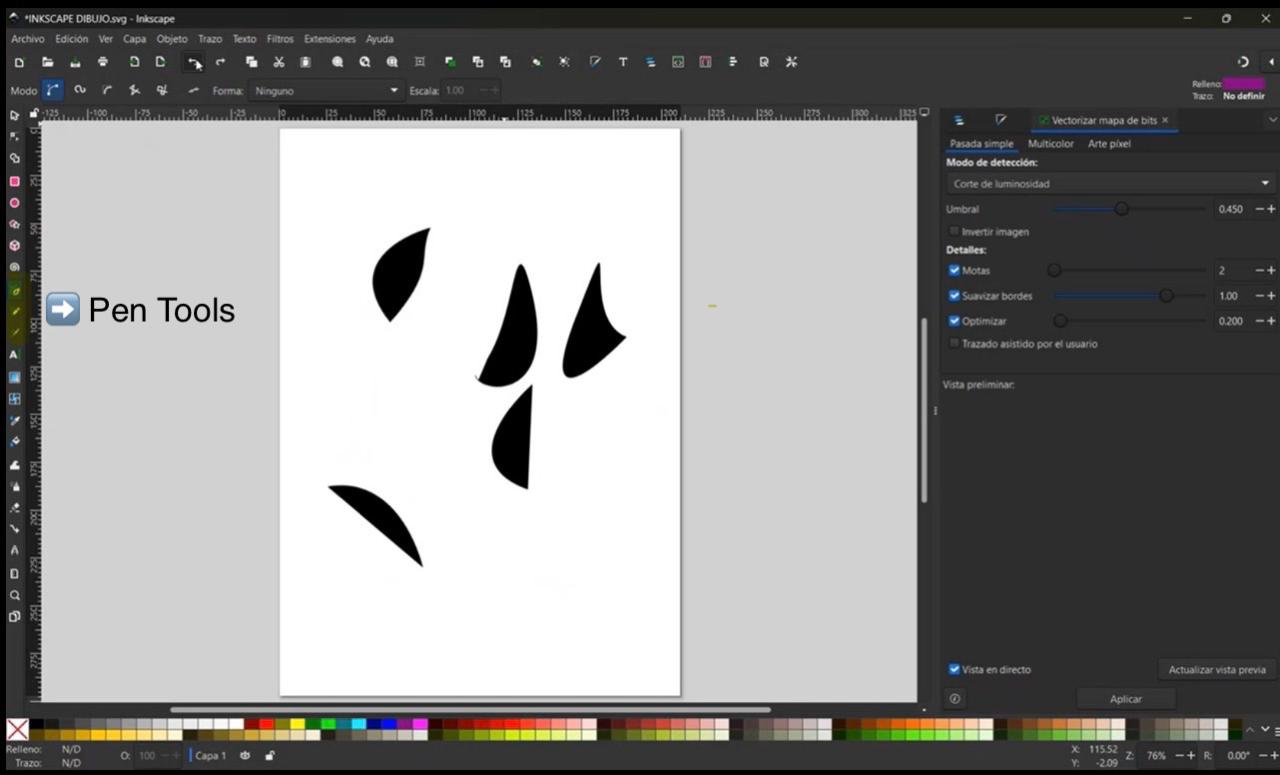
Task: Select the Star and polygon tool
Action: click(14, 224)
